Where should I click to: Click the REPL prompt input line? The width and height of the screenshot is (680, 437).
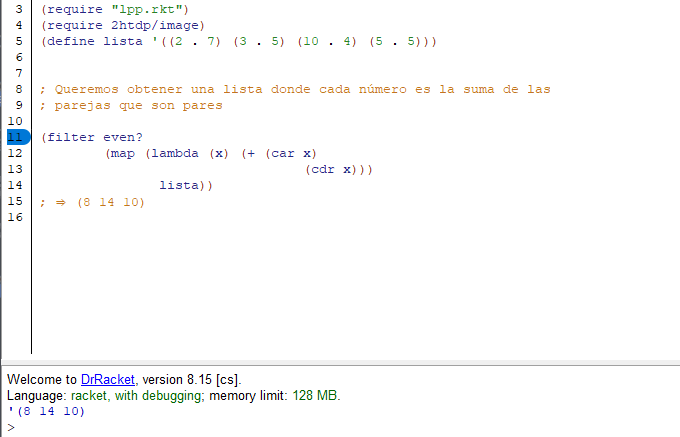tap(343, 427)
